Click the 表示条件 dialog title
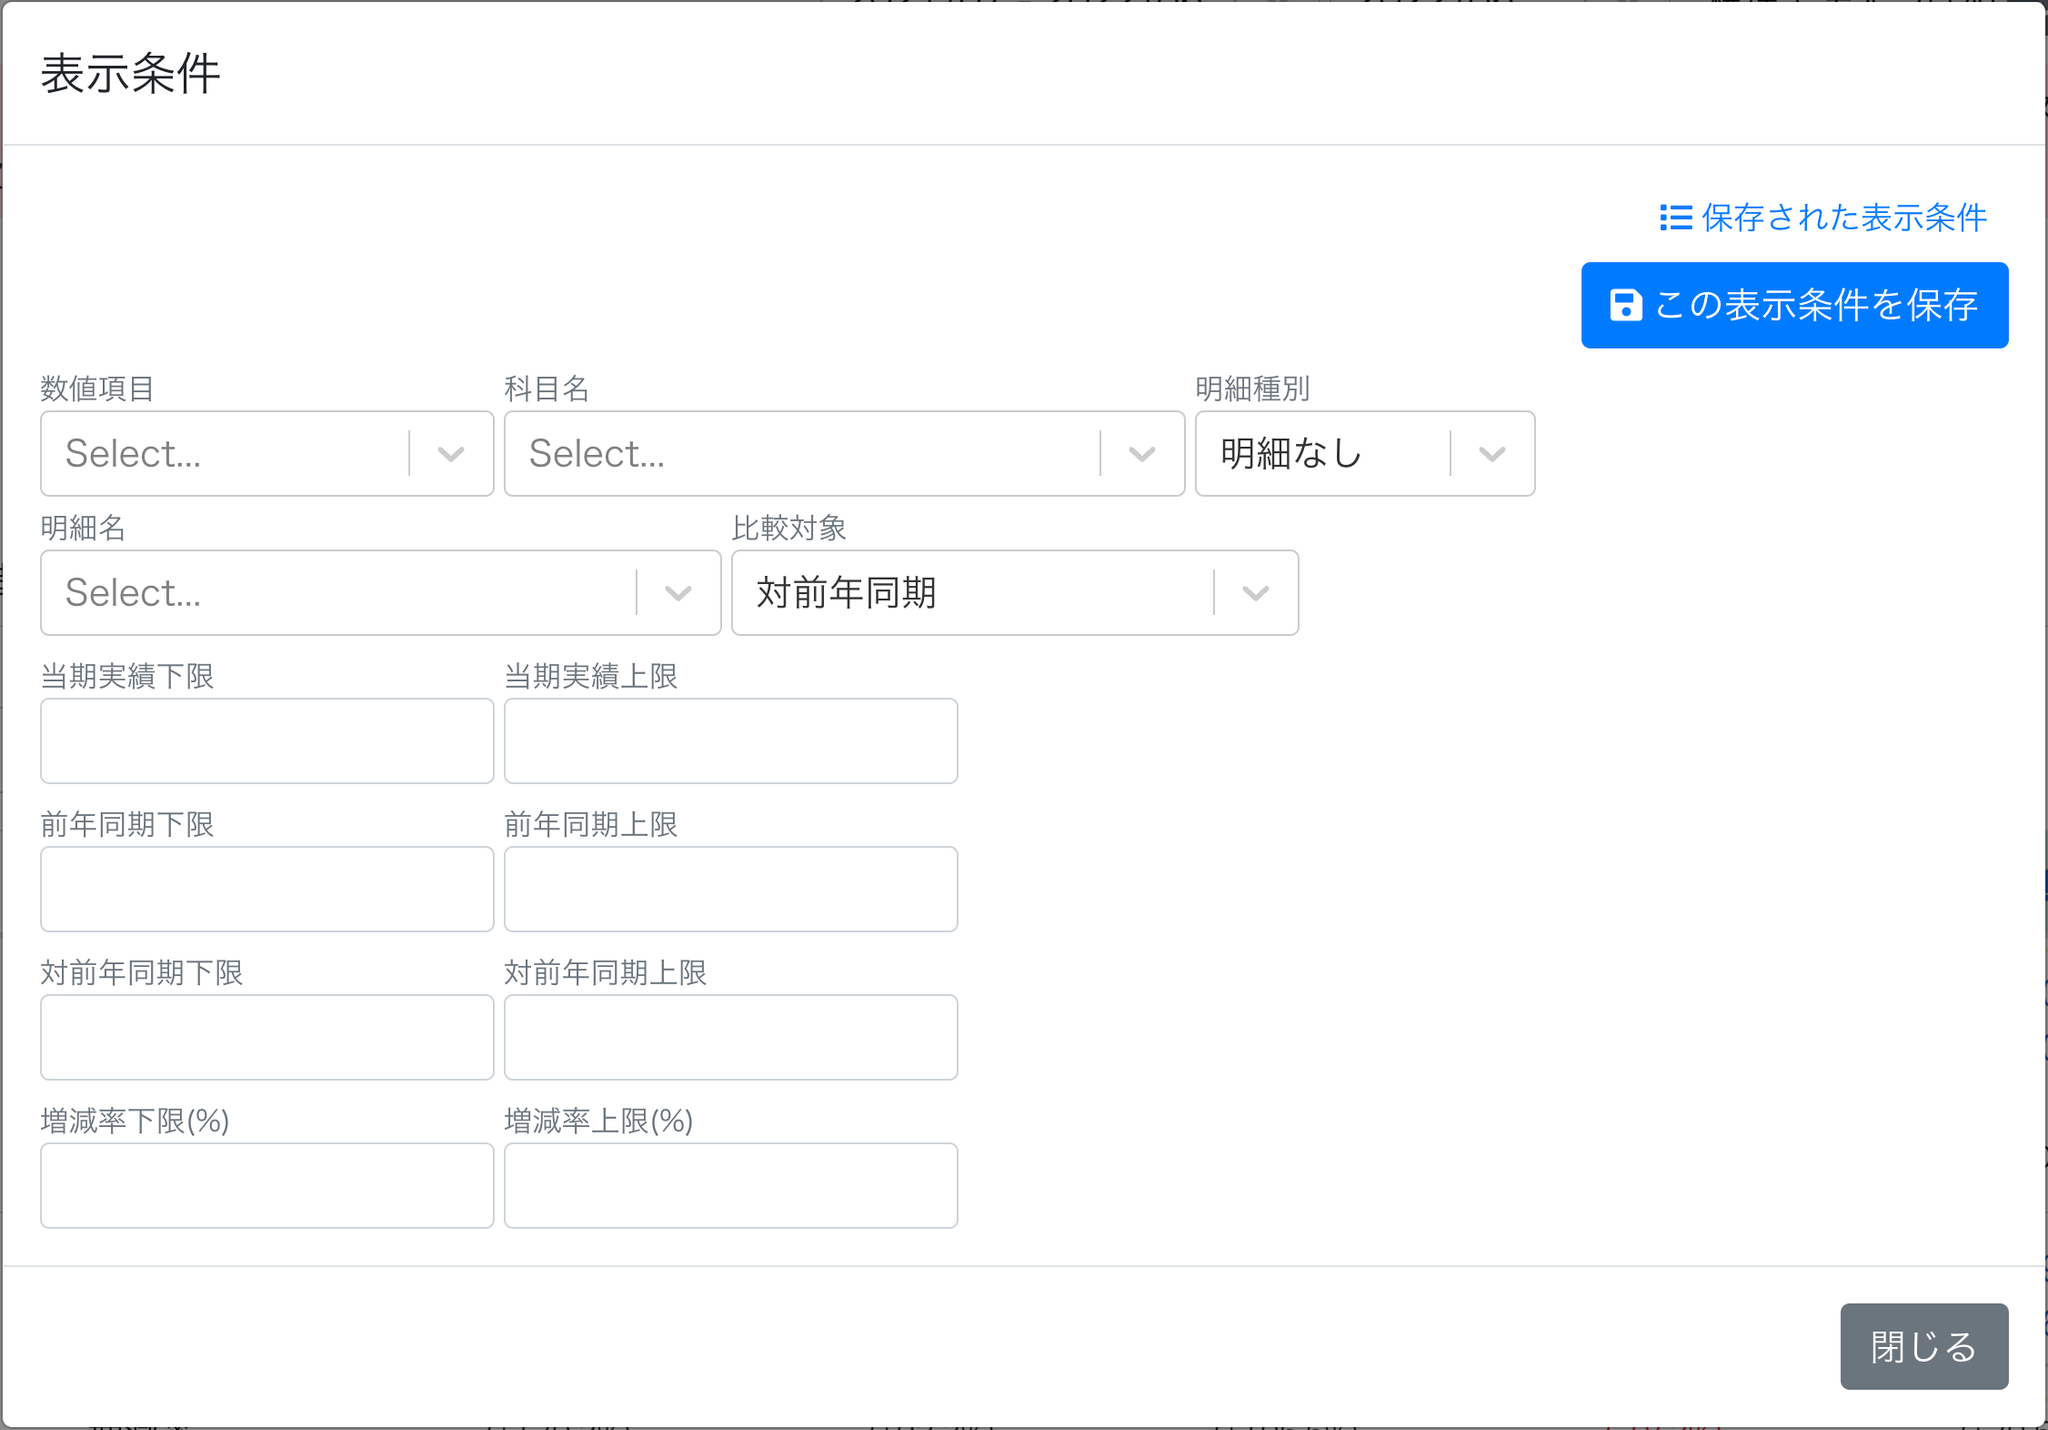Viewport: 2048px width, 1430px height. 130,74
